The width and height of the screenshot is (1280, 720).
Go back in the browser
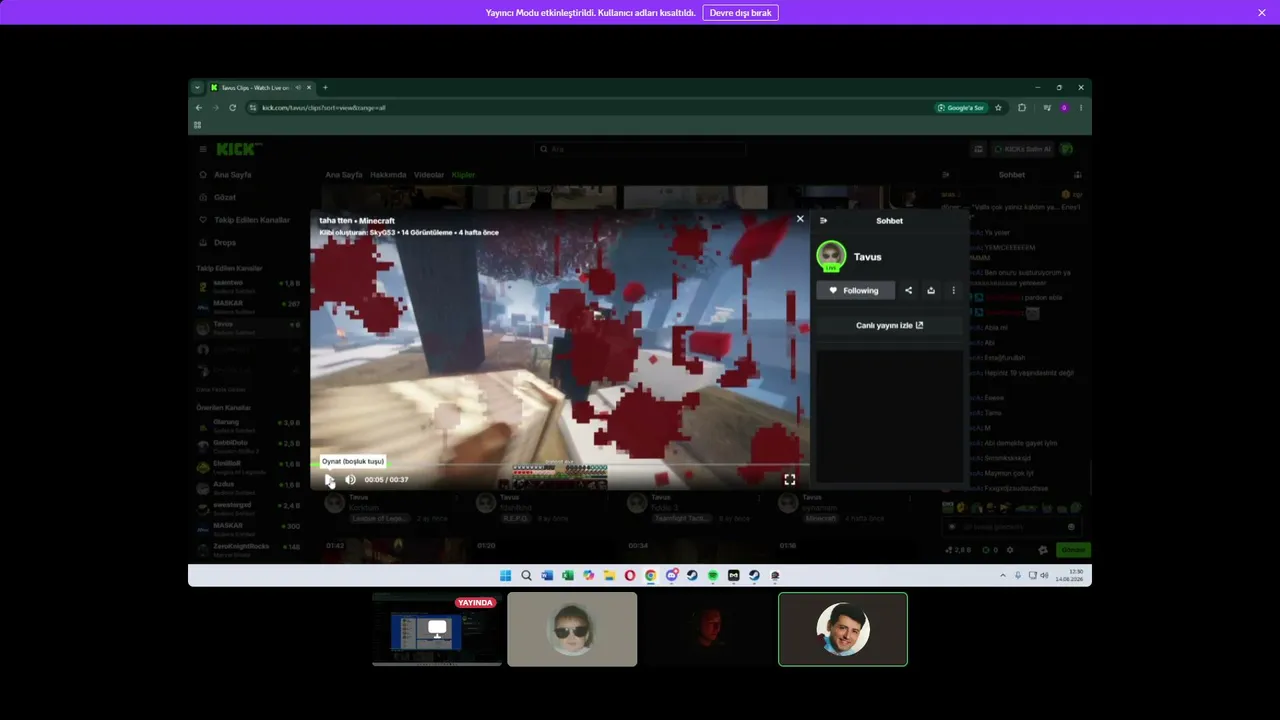point(199,108)
